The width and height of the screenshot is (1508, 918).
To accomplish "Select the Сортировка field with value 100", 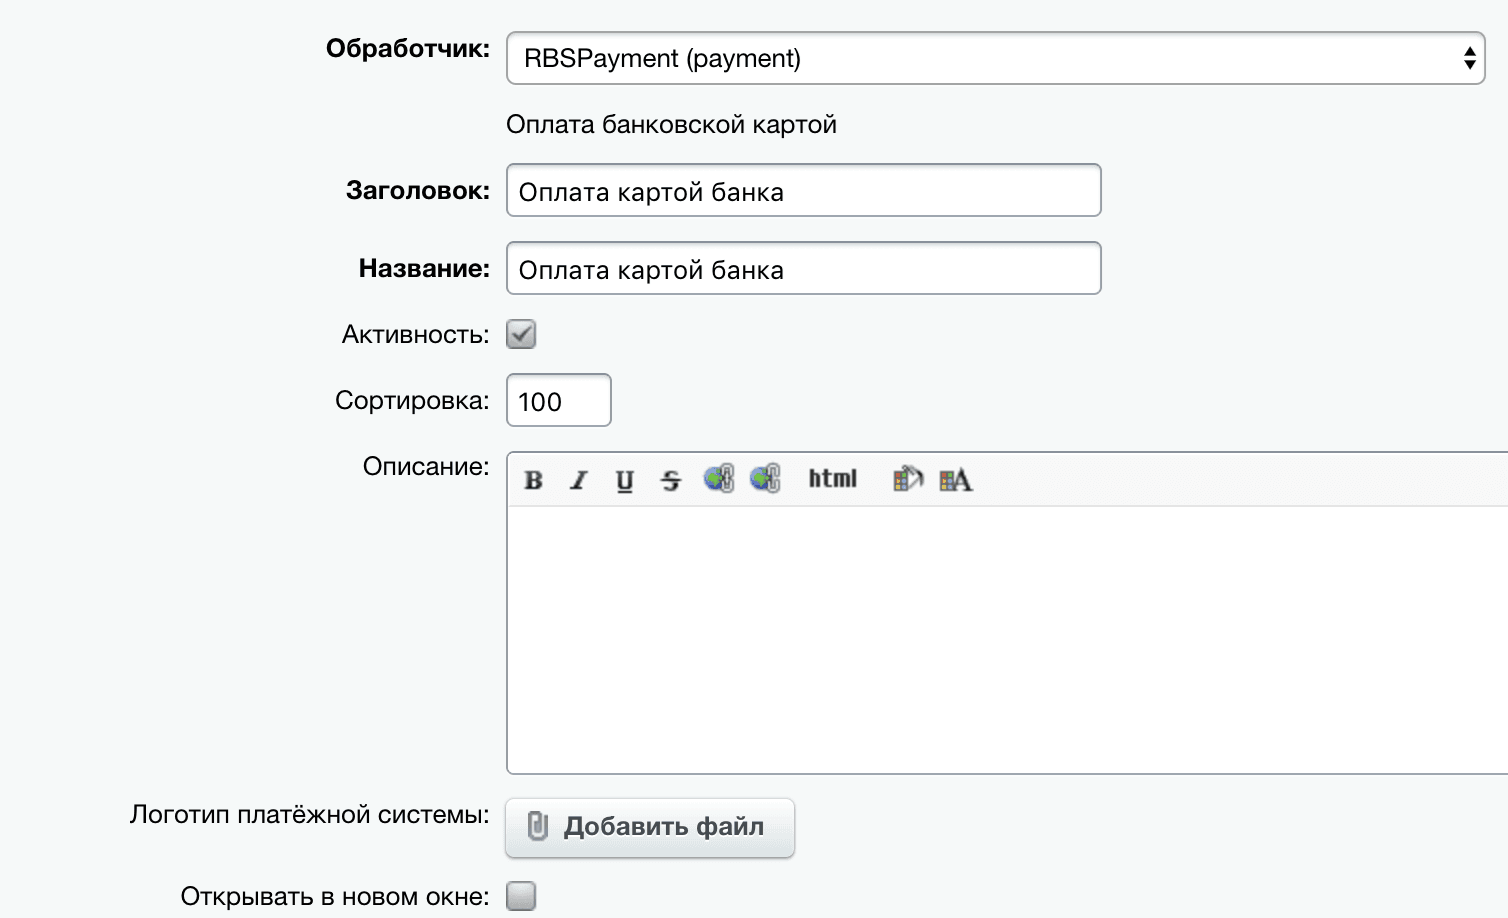I will click(x=558, y=401).
